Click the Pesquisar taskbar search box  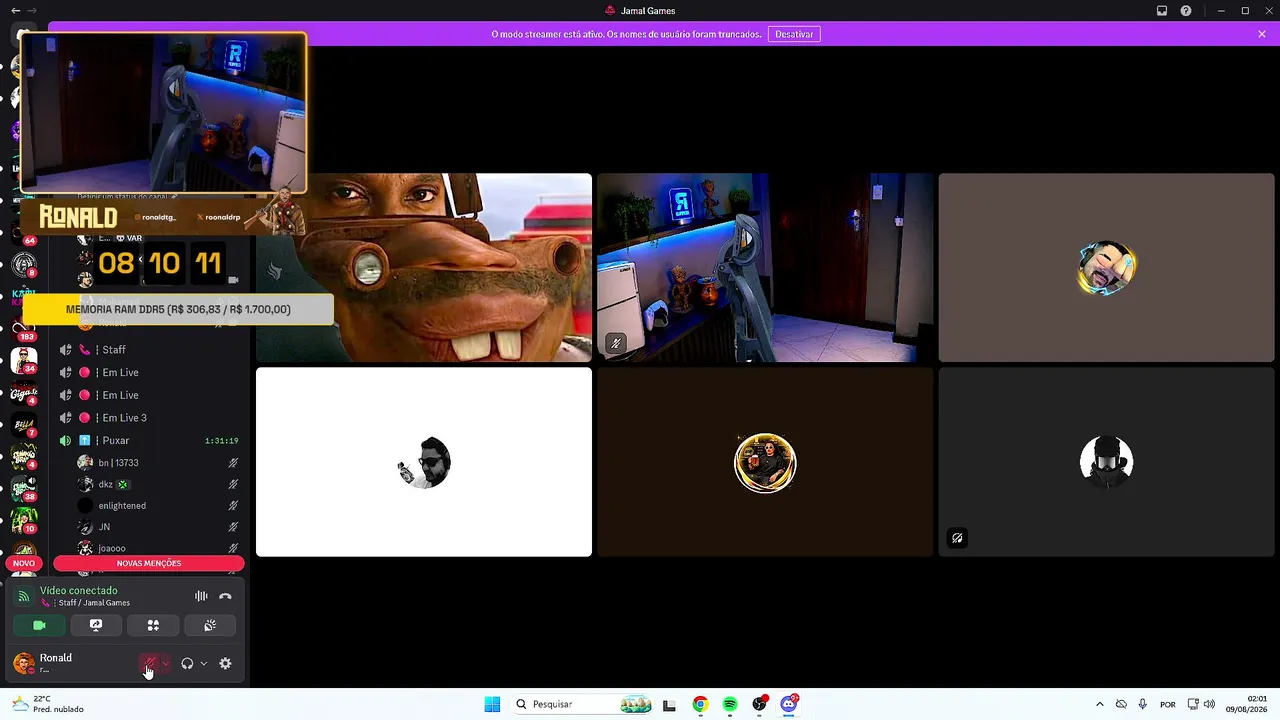coord(583,704)
